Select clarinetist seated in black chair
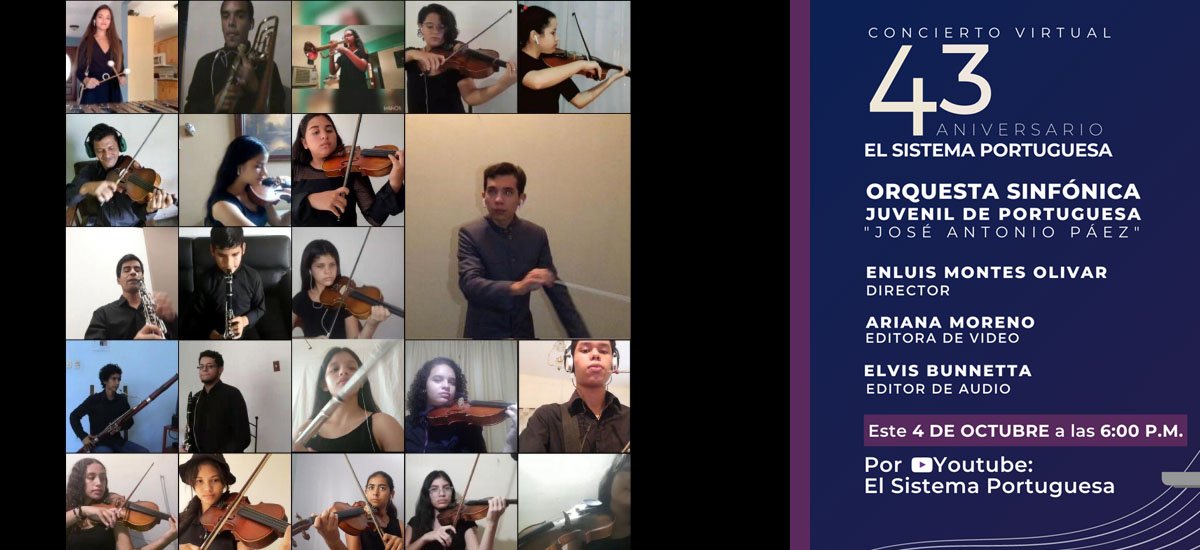The width and height of the screenshot is (1200, 550). 235,283
